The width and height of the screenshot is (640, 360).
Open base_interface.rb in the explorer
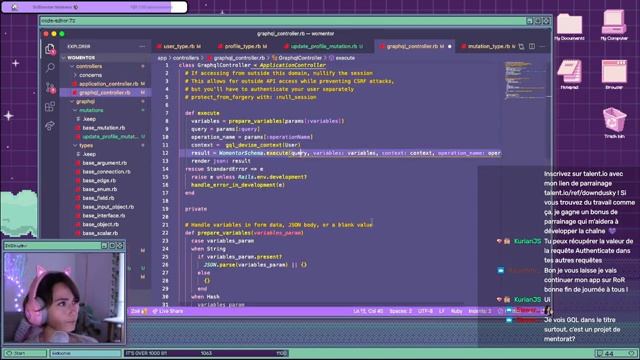[104, 216]
